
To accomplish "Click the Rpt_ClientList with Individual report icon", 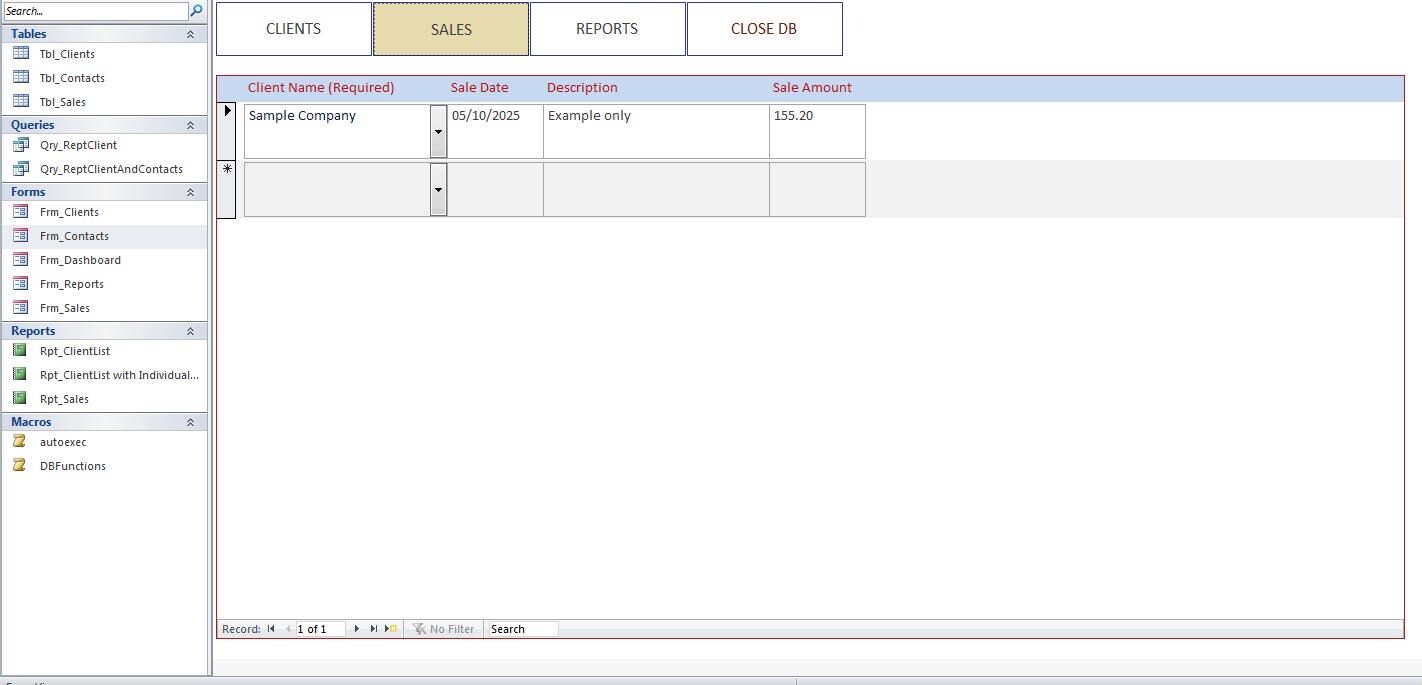I will point(20,375).
